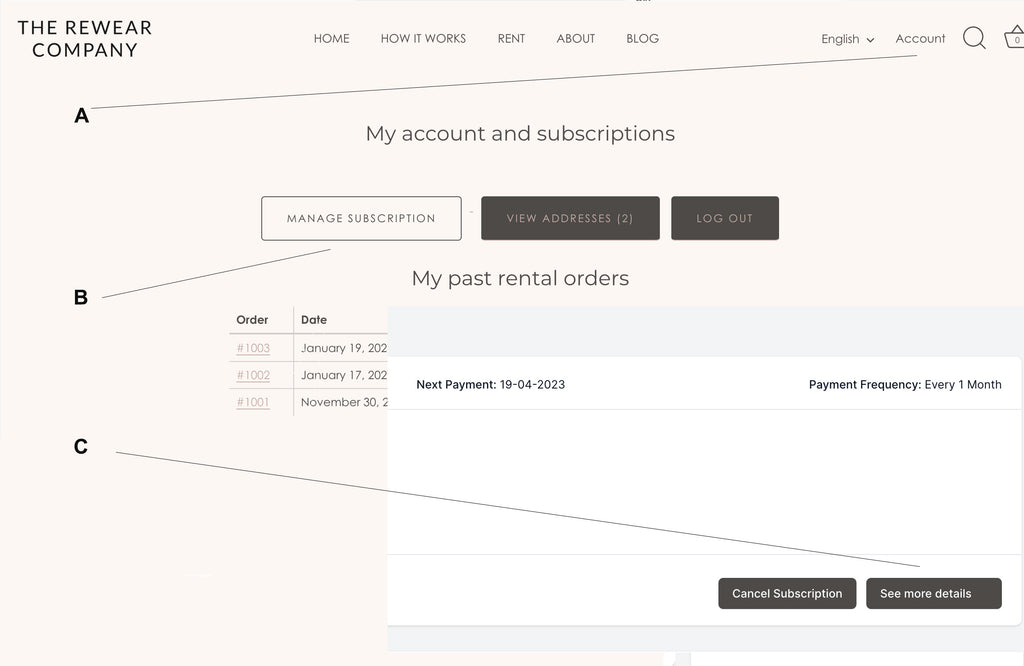The width and height of the screenshot is (1024, 666).
Task: Navigate to the About page
Action: [x=576, y=39]
